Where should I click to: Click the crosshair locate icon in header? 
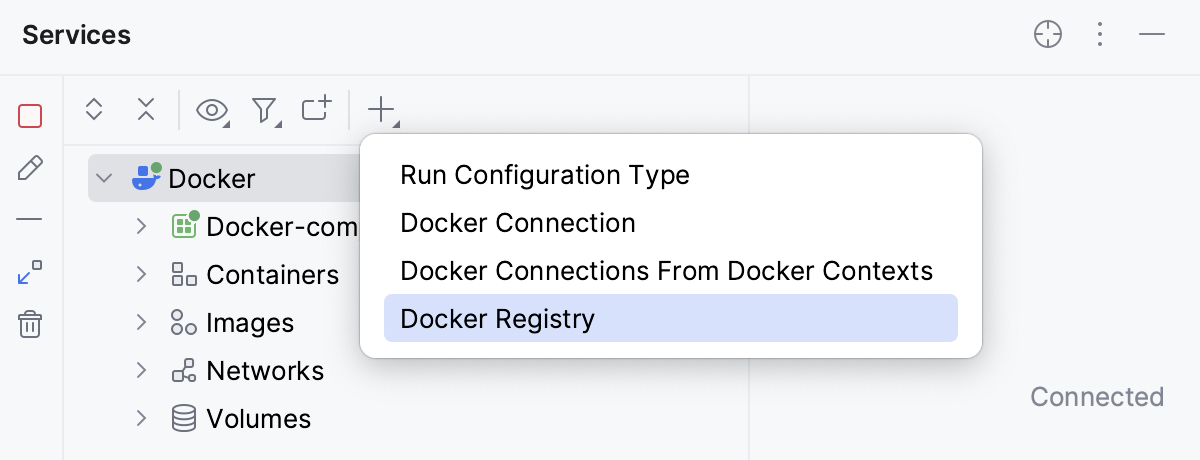point(1047,35)
